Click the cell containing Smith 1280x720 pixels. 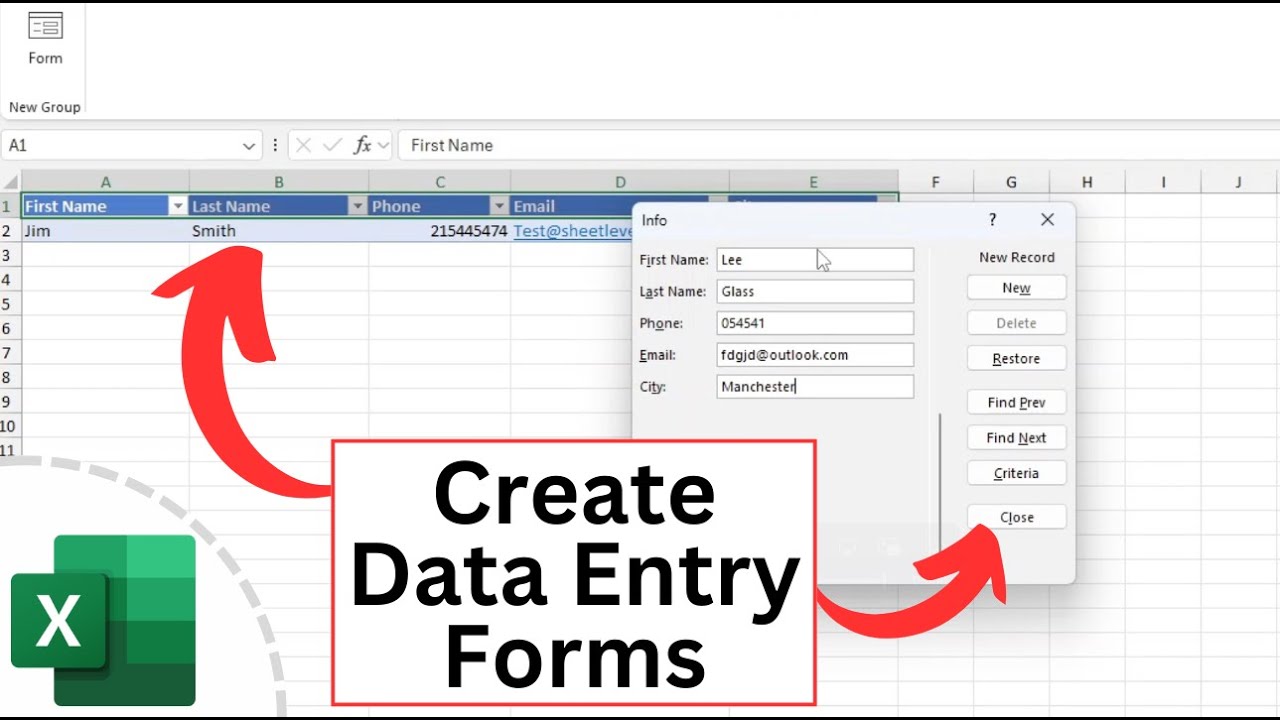pyautogui.click(x=279, y=231)
